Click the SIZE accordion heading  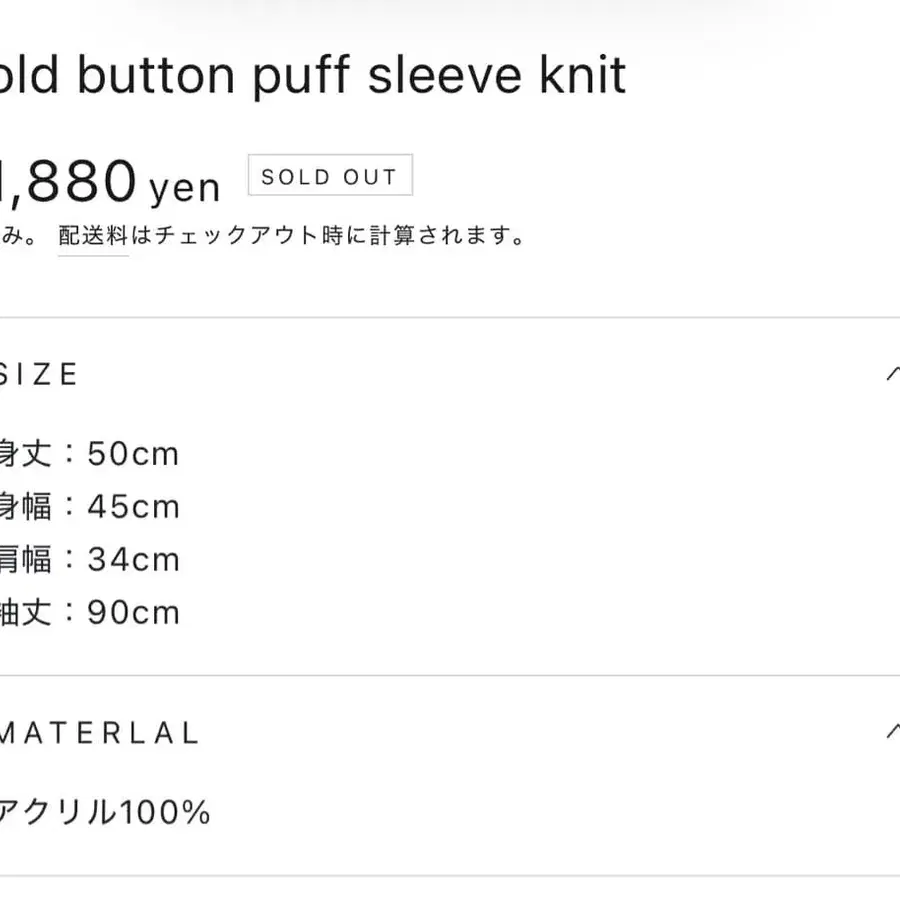click(x=40, y=374)
